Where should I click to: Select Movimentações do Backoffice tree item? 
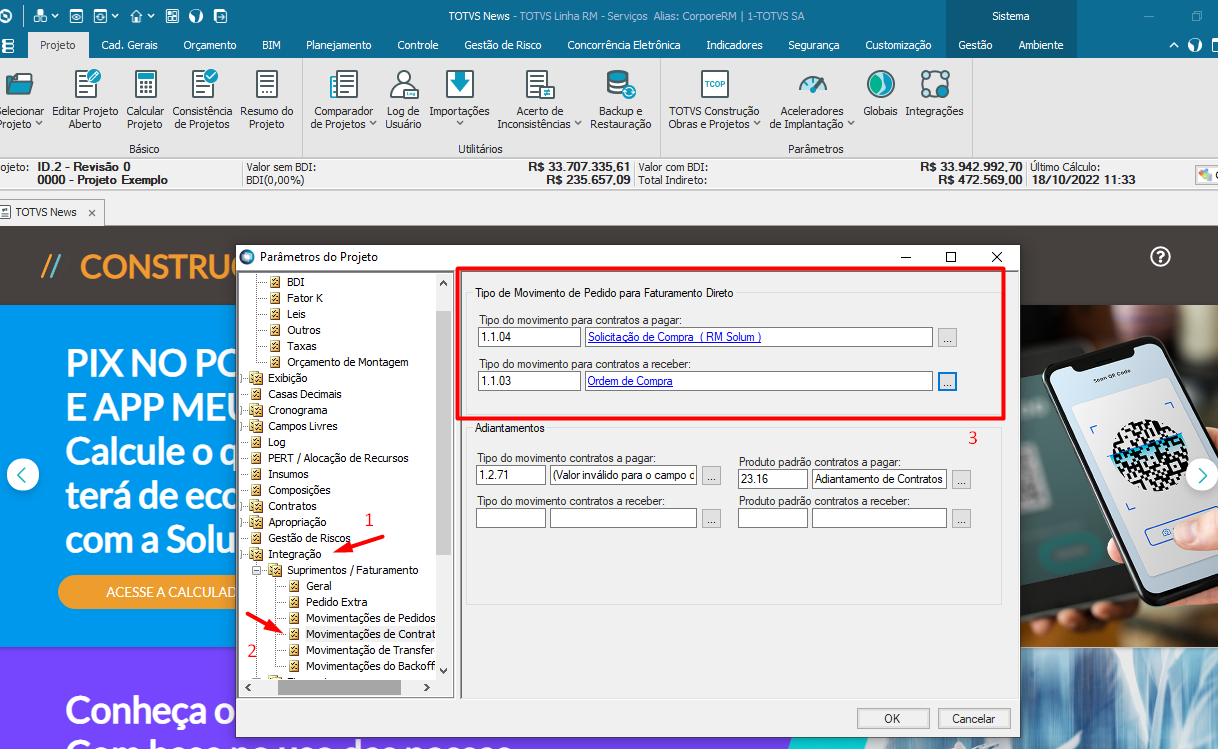coord(370,666)
